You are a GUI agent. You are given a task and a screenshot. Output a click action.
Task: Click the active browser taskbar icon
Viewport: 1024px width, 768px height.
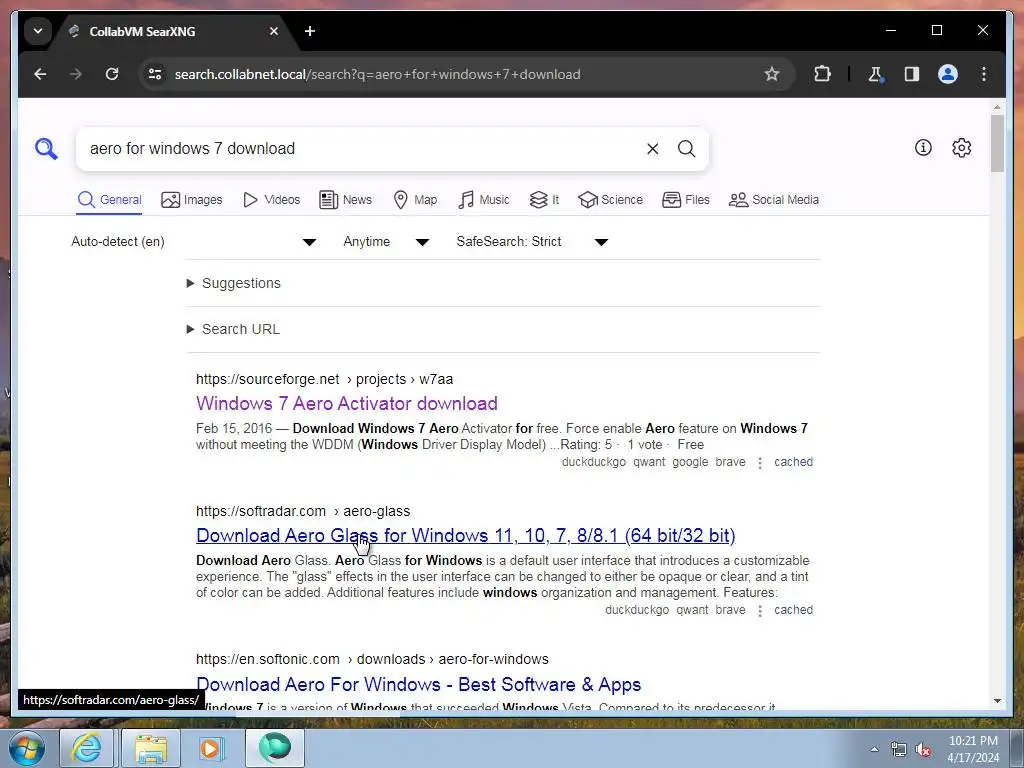coord(275,748)
